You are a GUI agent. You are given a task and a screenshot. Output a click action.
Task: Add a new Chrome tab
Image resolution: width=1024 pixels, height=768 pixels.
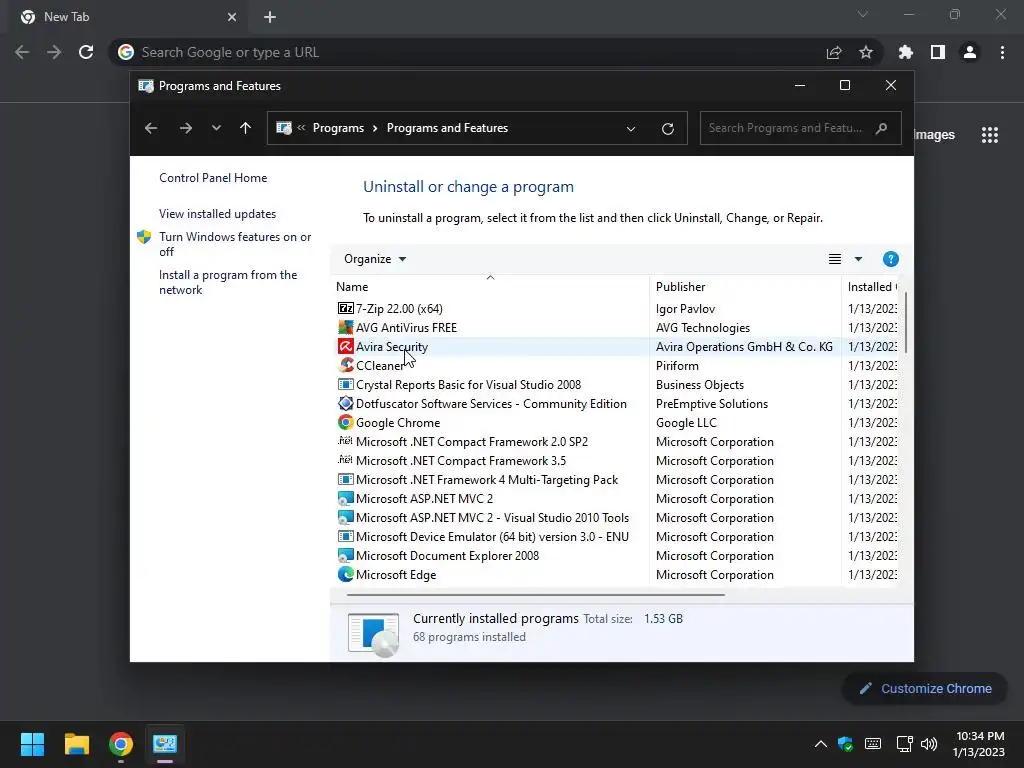click(x=270, y=17)
